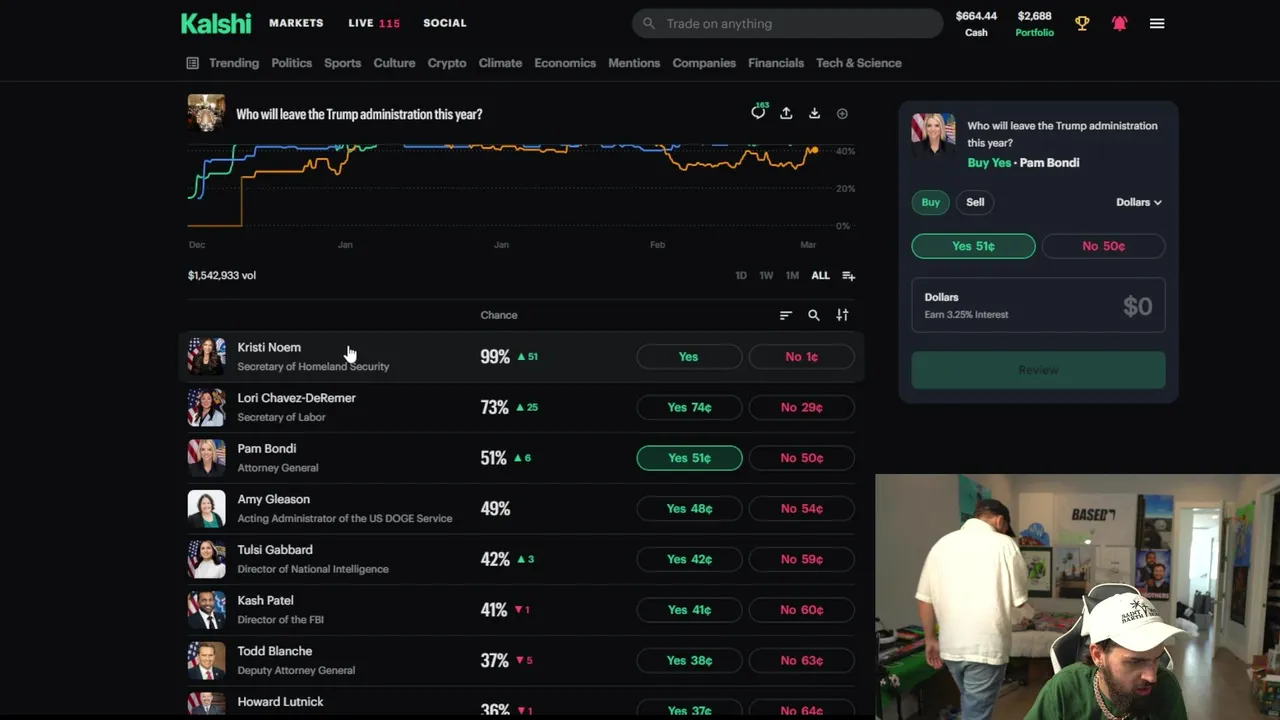Select the Buy toggle in order panel
This screenshot has height=720, width=1280.
tap(931, 202)
